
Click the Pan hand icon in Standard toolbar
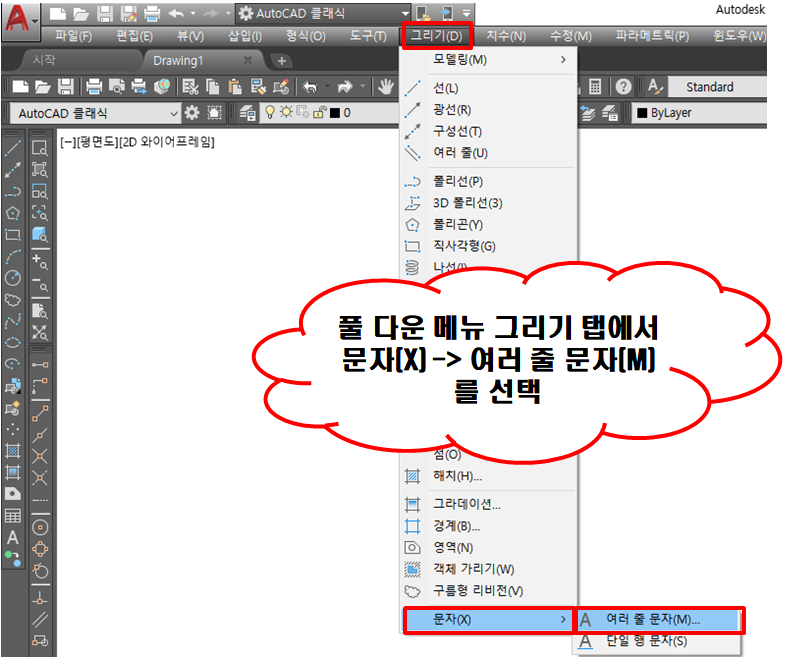[x=386, y=87]
